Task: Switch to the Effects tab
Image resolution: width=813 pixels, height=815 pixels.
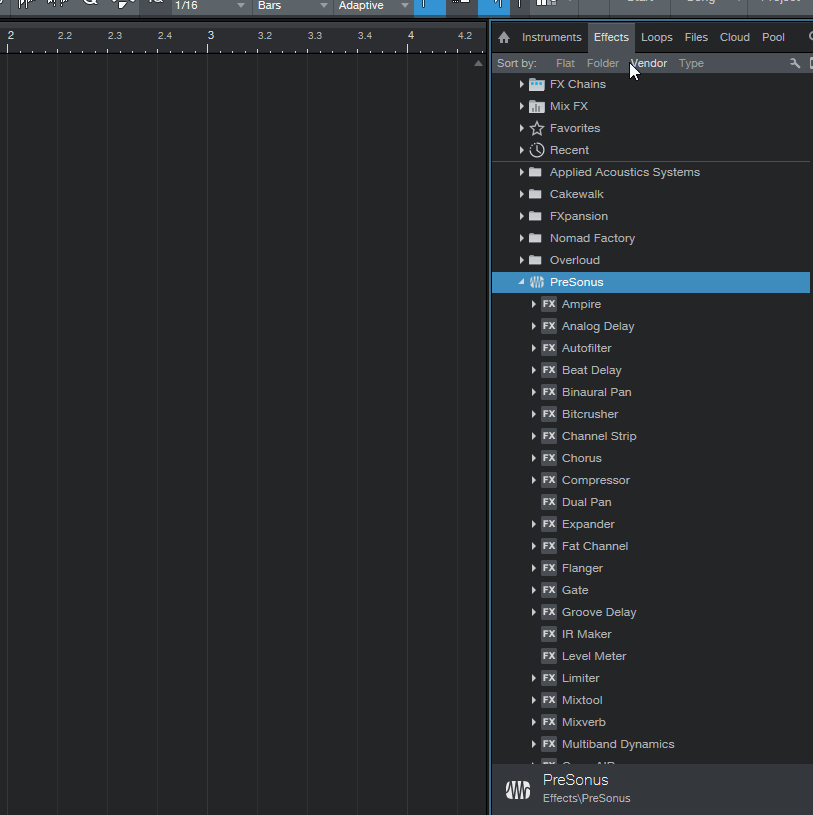Action: pyautogui.click(x=611, y=37)
